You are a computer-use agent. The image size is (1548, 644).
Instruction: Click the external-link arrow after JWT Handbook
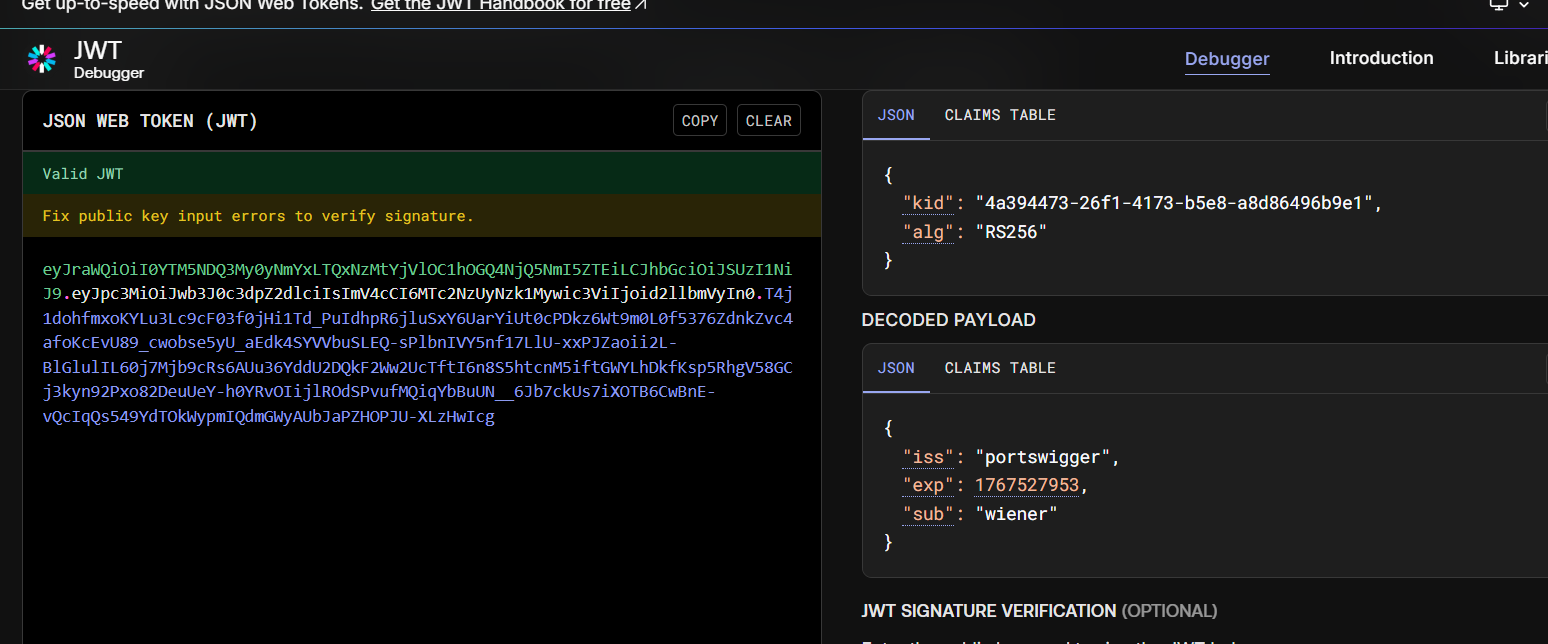(x=641, y=5)
